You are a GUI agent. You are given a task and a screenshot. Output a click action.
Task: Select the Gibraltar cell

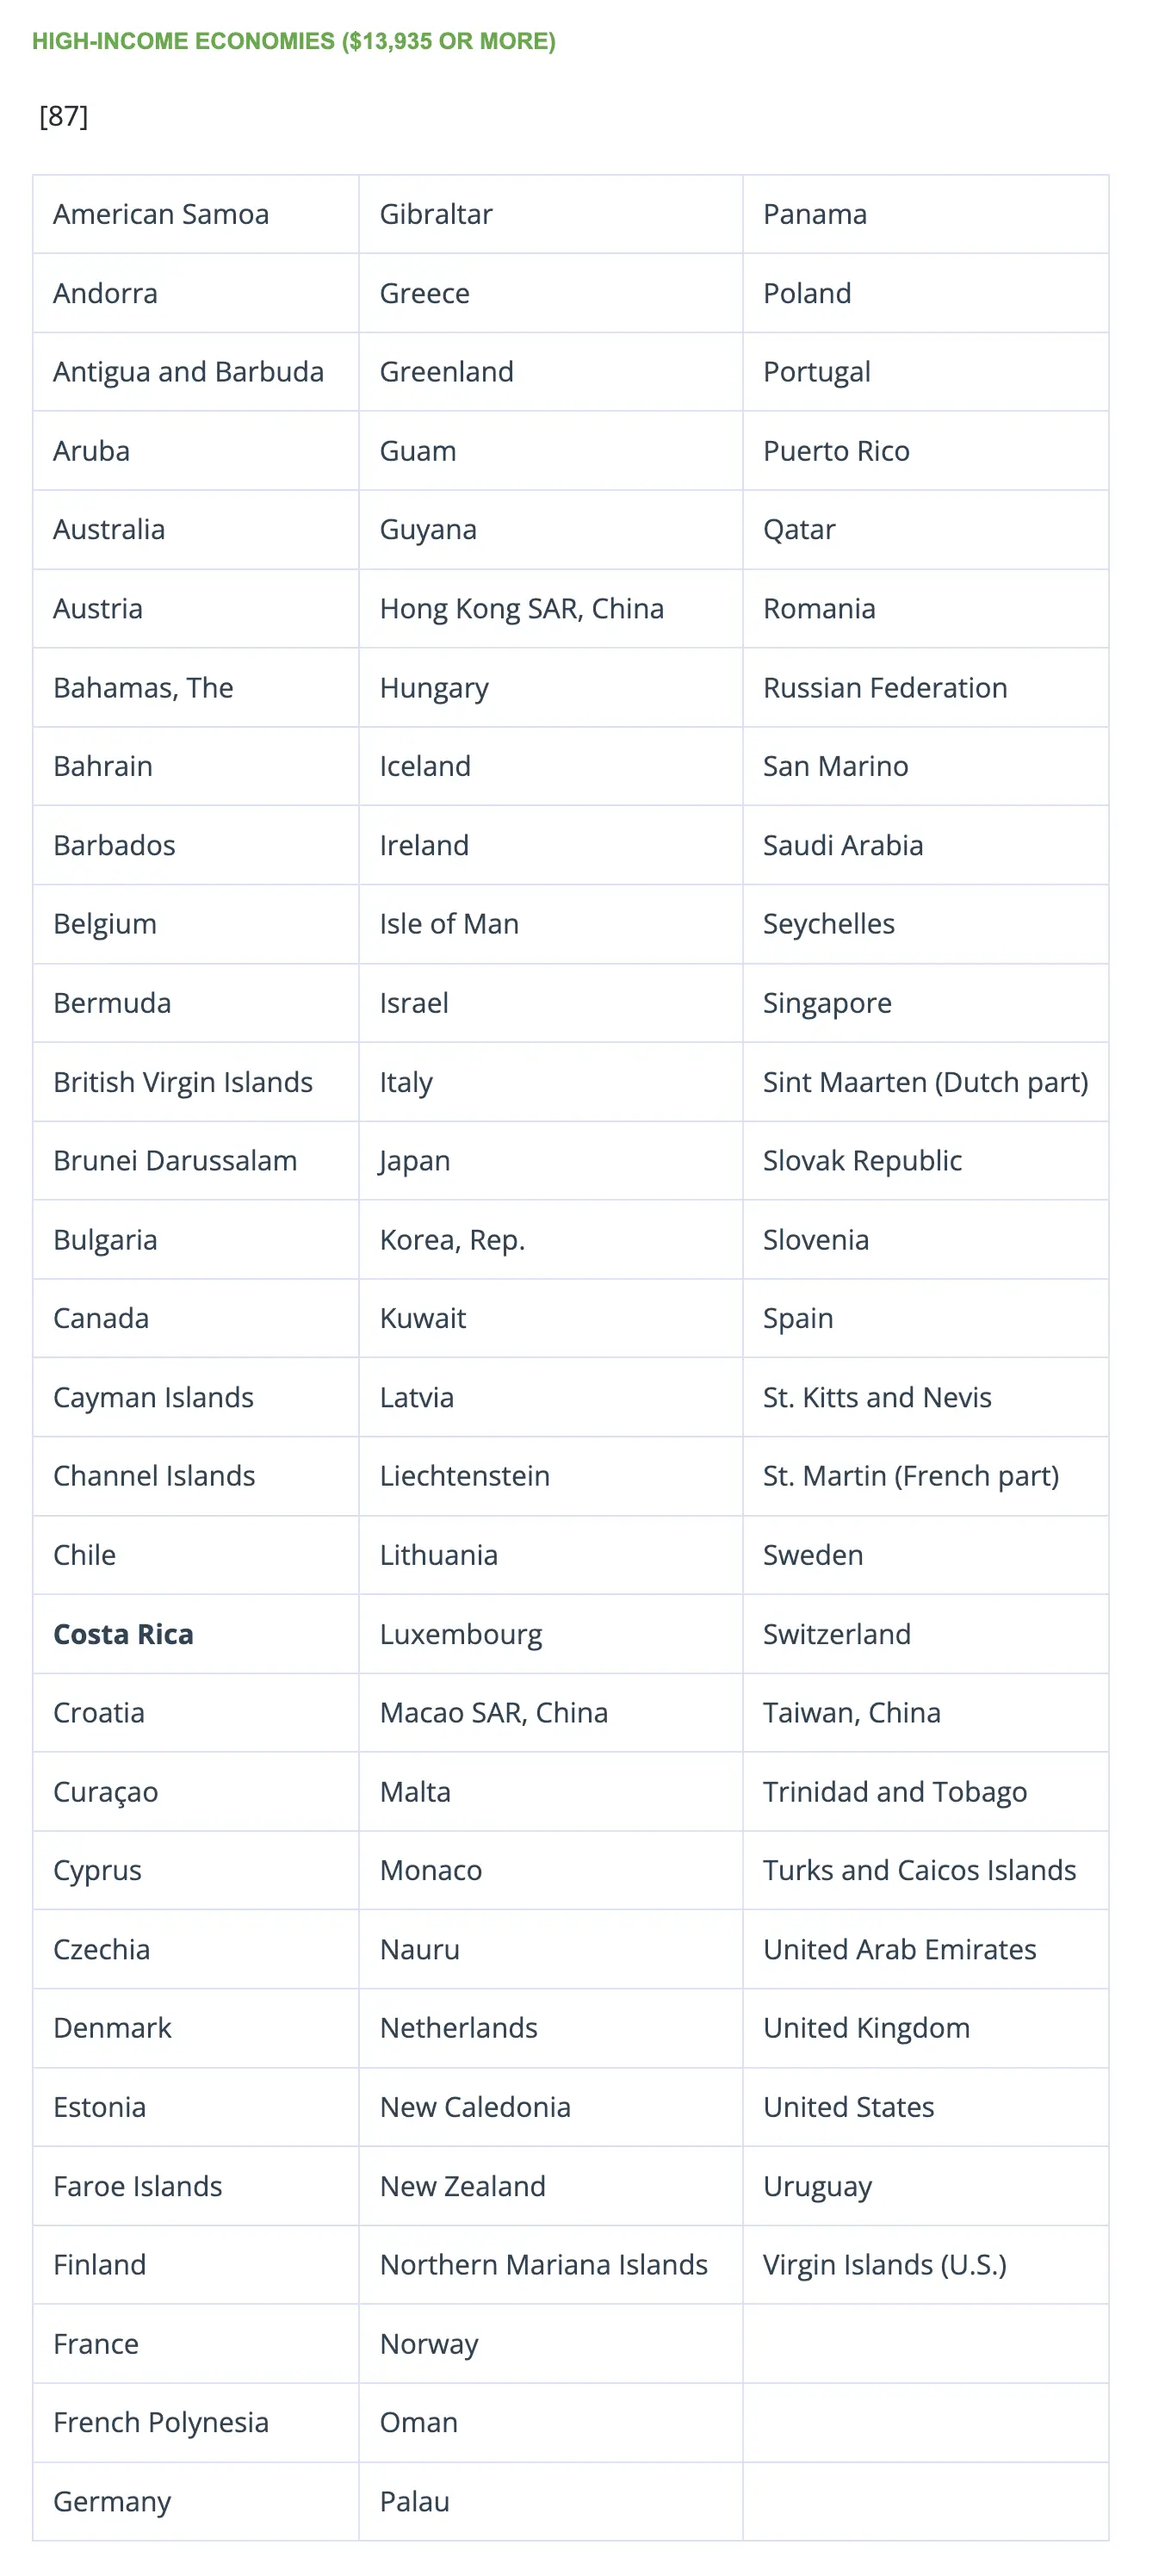551,214
